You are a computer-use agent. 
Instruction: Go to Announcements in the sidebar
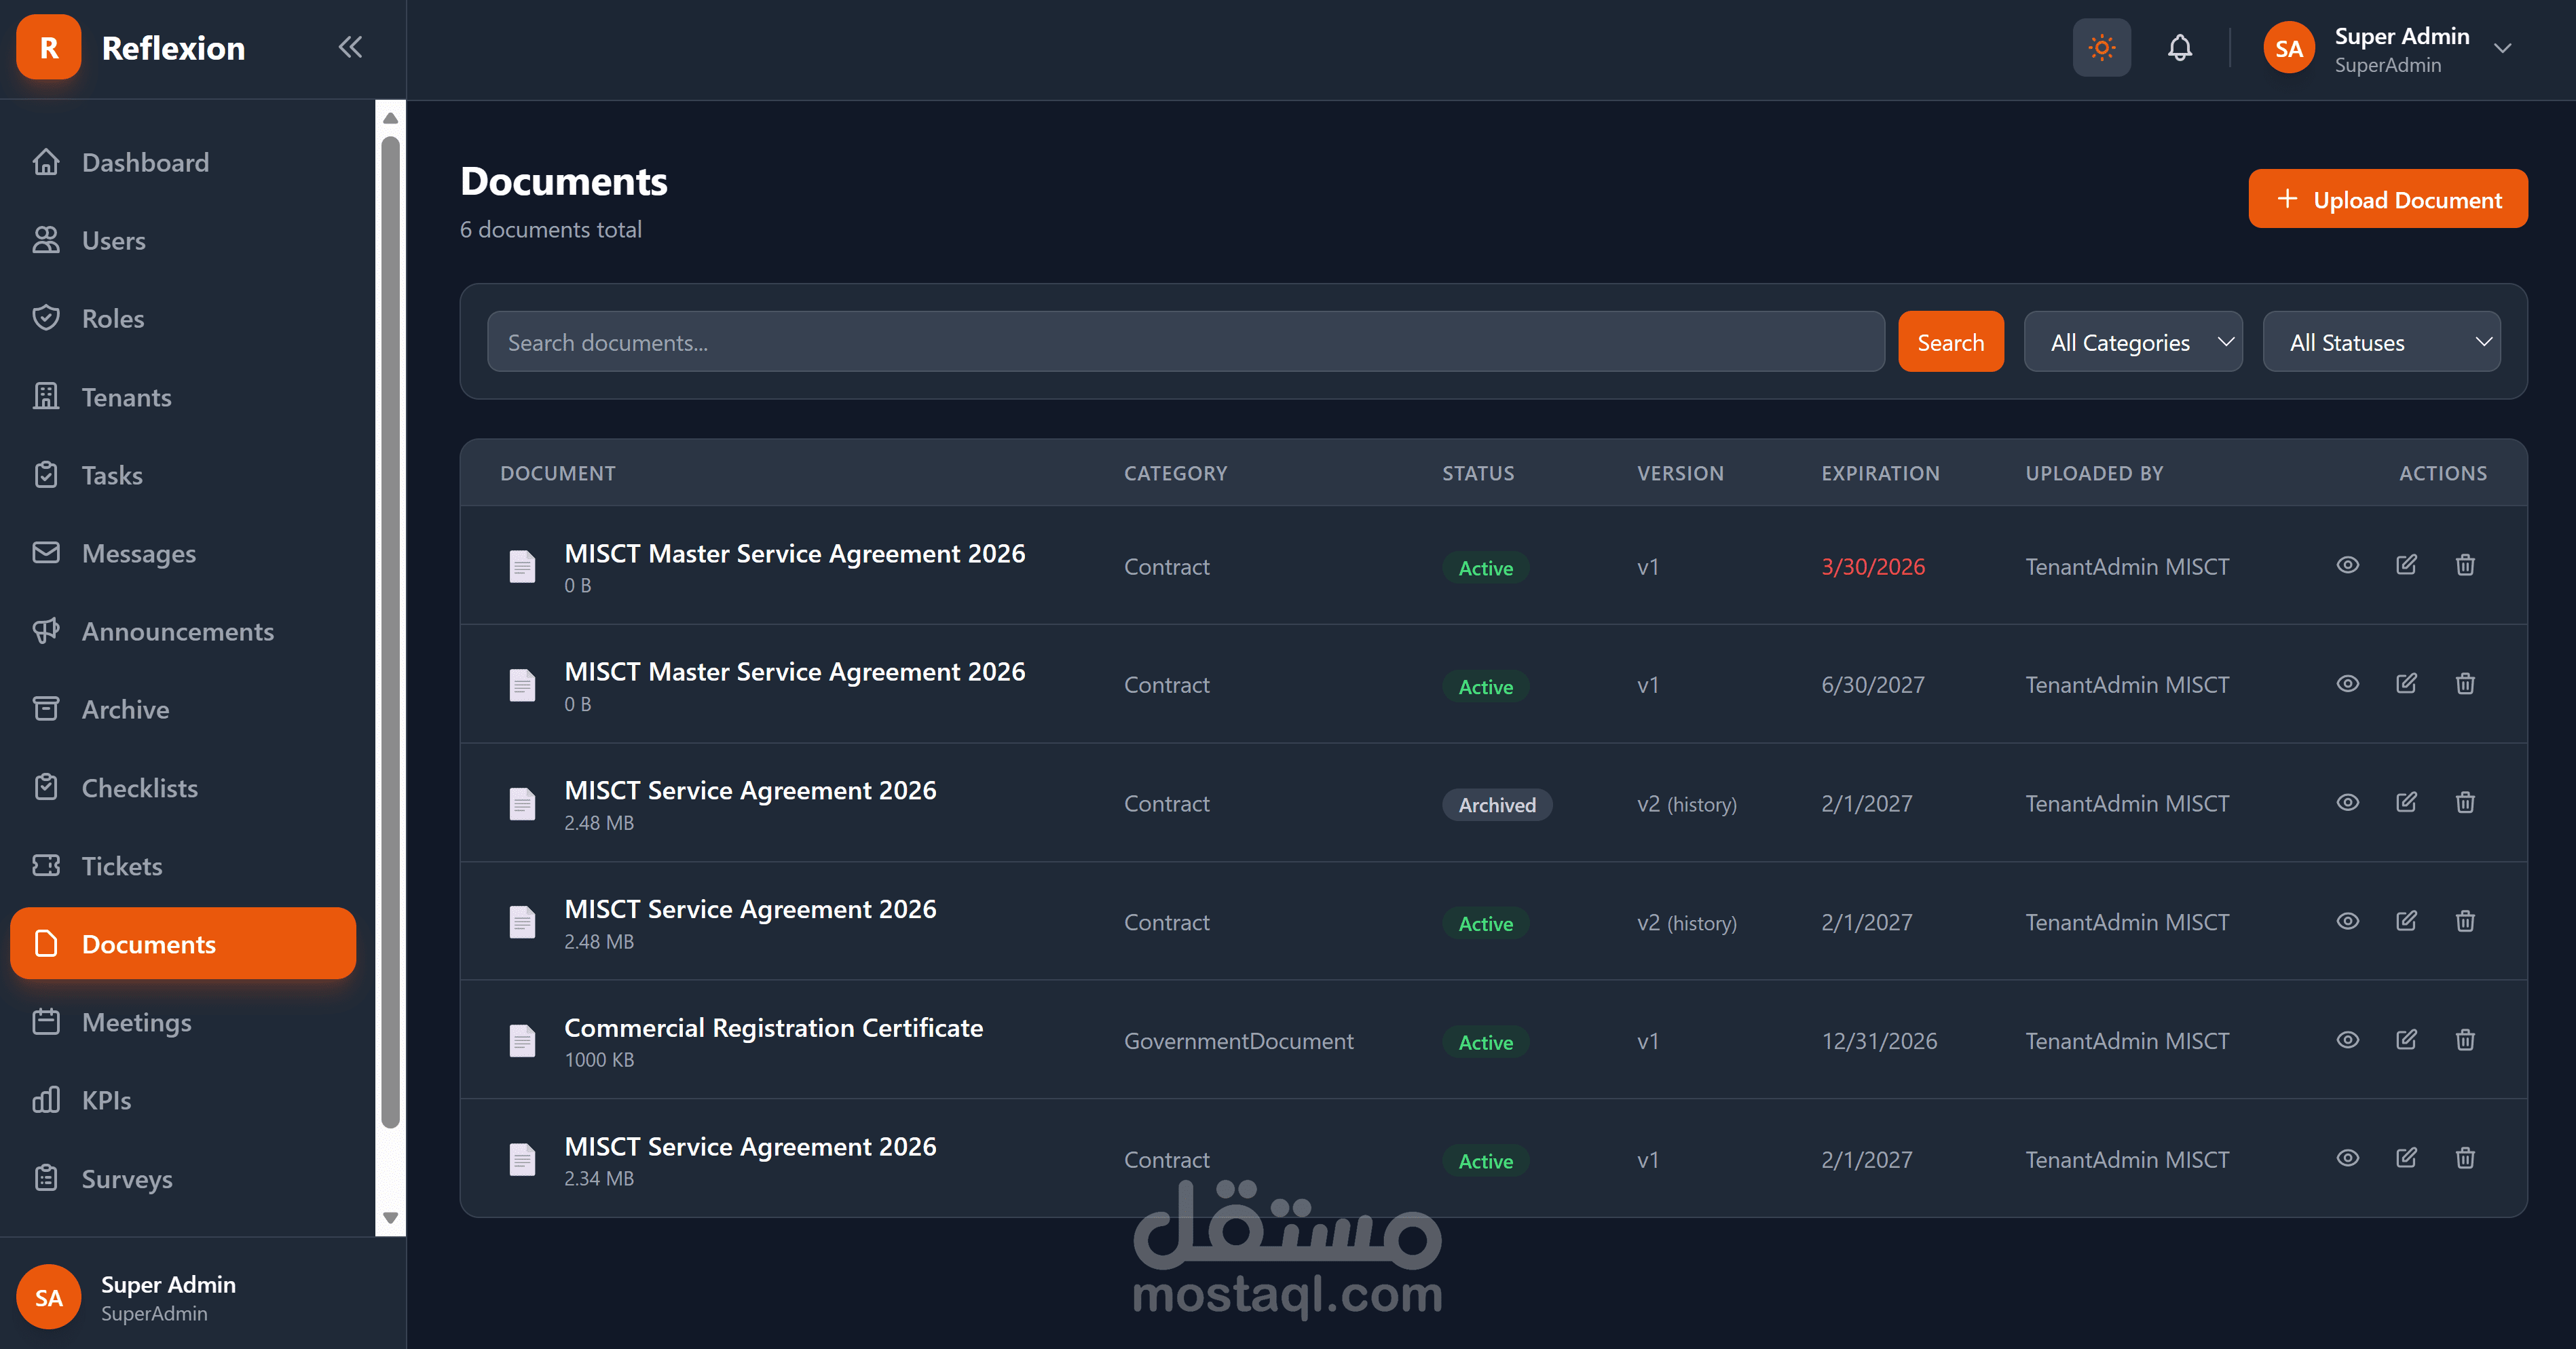pyautogui.click(x=177, y=631)
